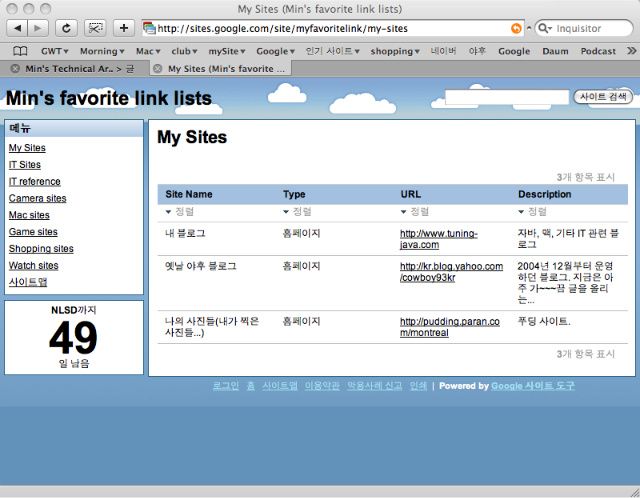Screen dimensions: 640x498
Task: Open Game sites in the sidebar
Action: (x=33, y=232)
